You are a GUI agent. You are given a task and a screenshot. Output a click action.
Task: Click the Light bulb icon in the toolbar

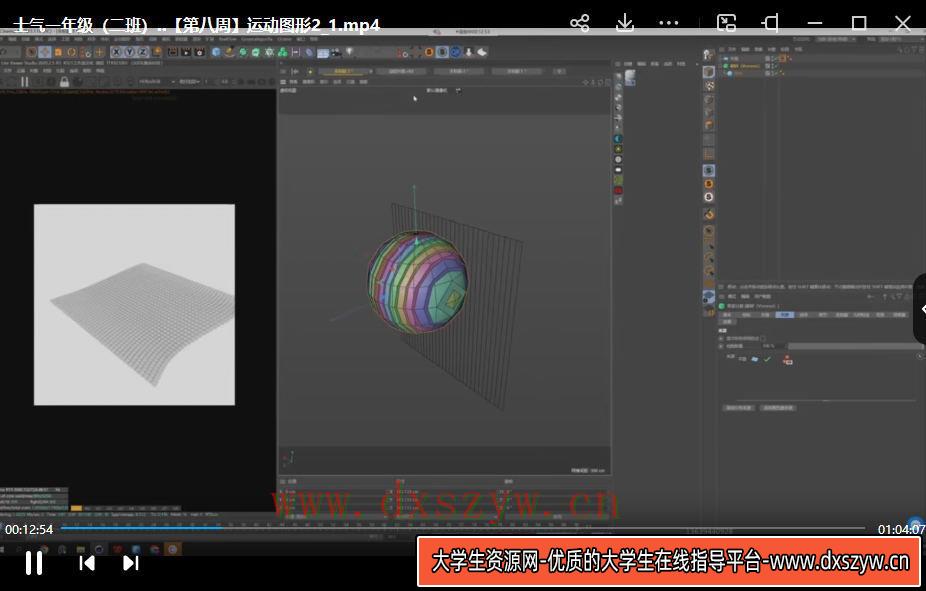[350, 52]
